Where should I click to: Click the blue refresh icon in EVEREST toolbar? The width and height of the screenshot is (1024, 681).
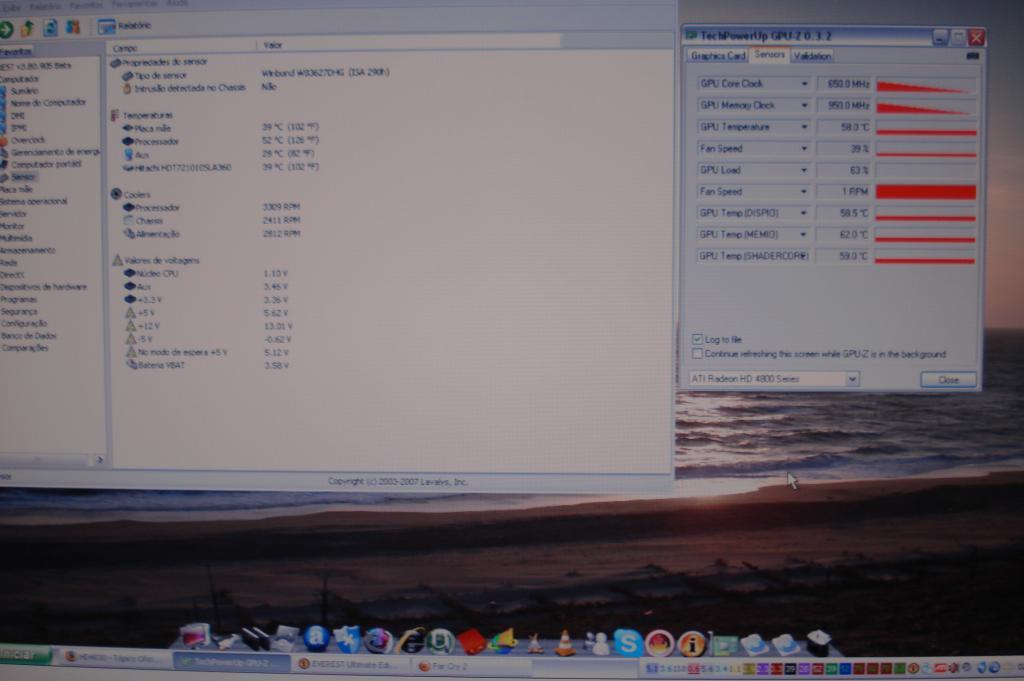(x=50, y=27)
